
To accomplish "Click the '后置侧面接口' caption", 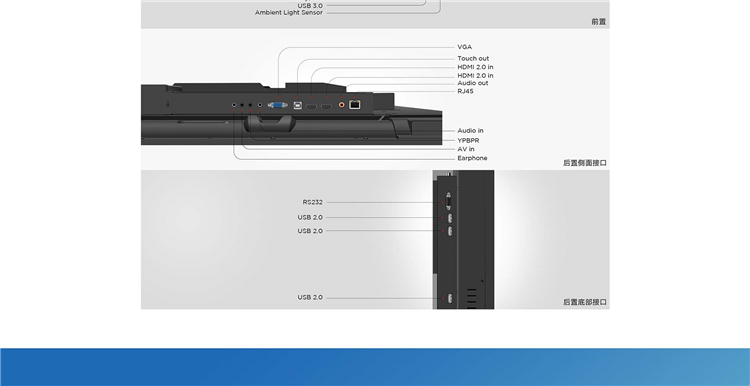I will pyautogui.click(x=585, y=163).
